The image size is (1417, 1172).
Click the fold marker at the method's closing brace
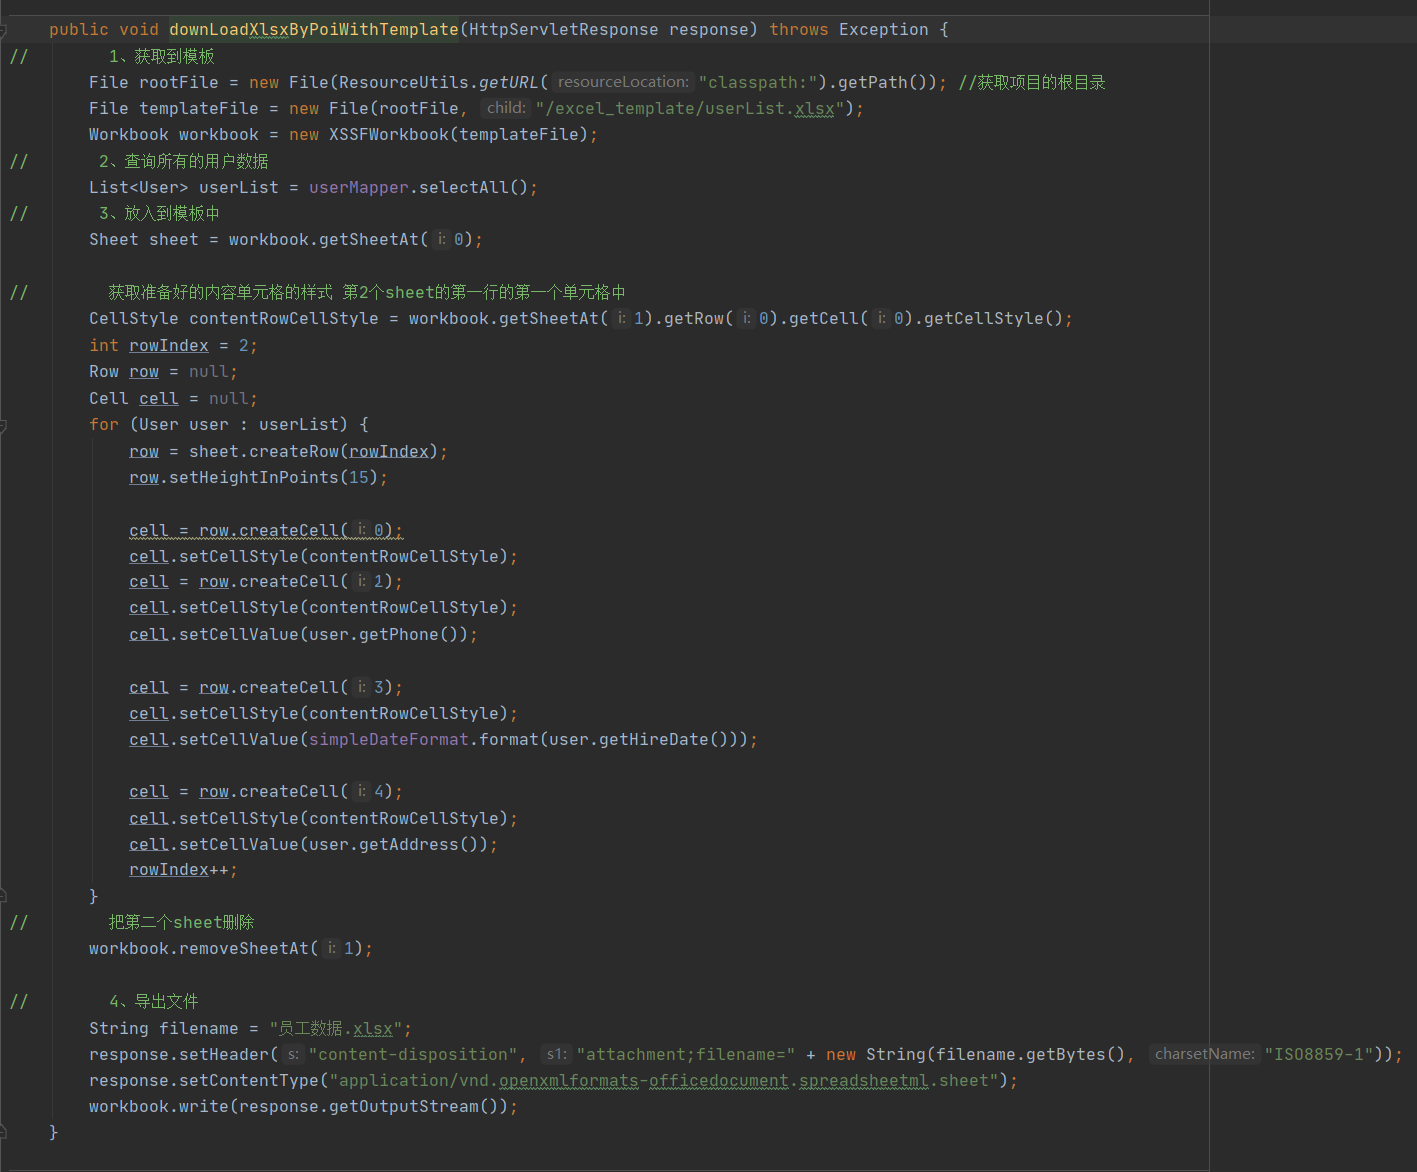click(3, 1132)
